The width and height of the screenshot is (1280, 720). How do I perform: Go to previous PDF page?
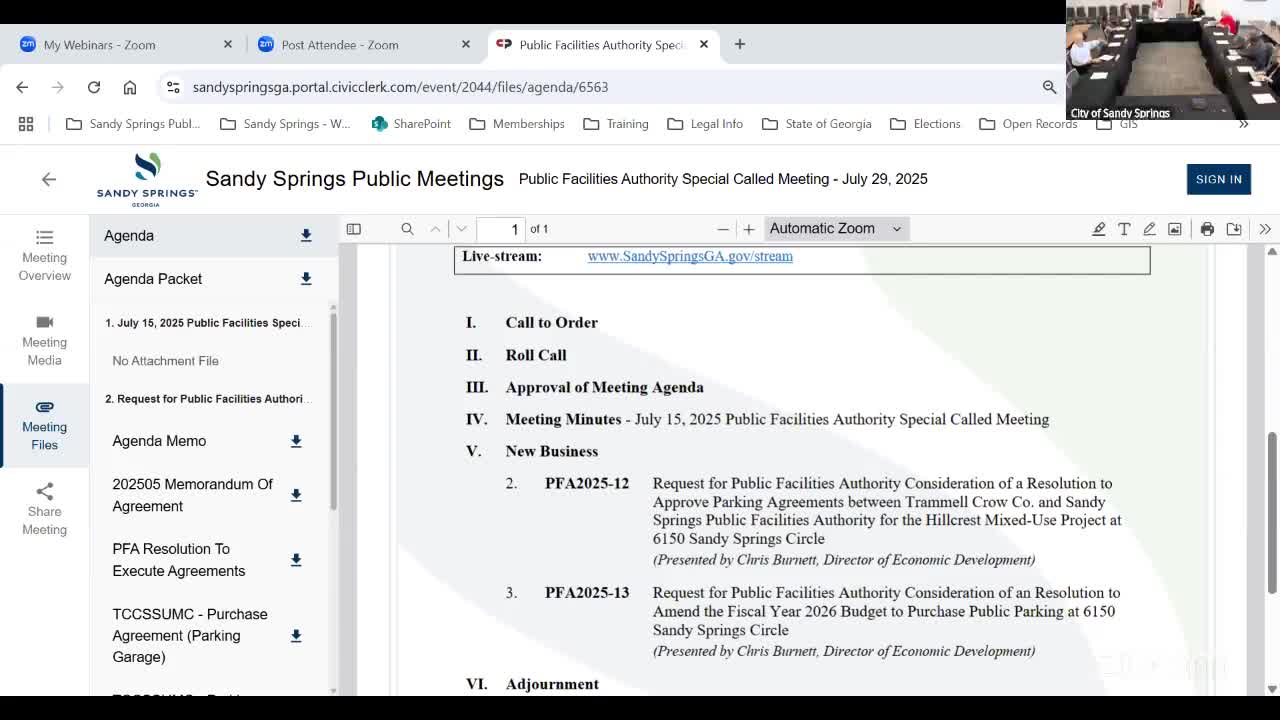click(435, 229)
